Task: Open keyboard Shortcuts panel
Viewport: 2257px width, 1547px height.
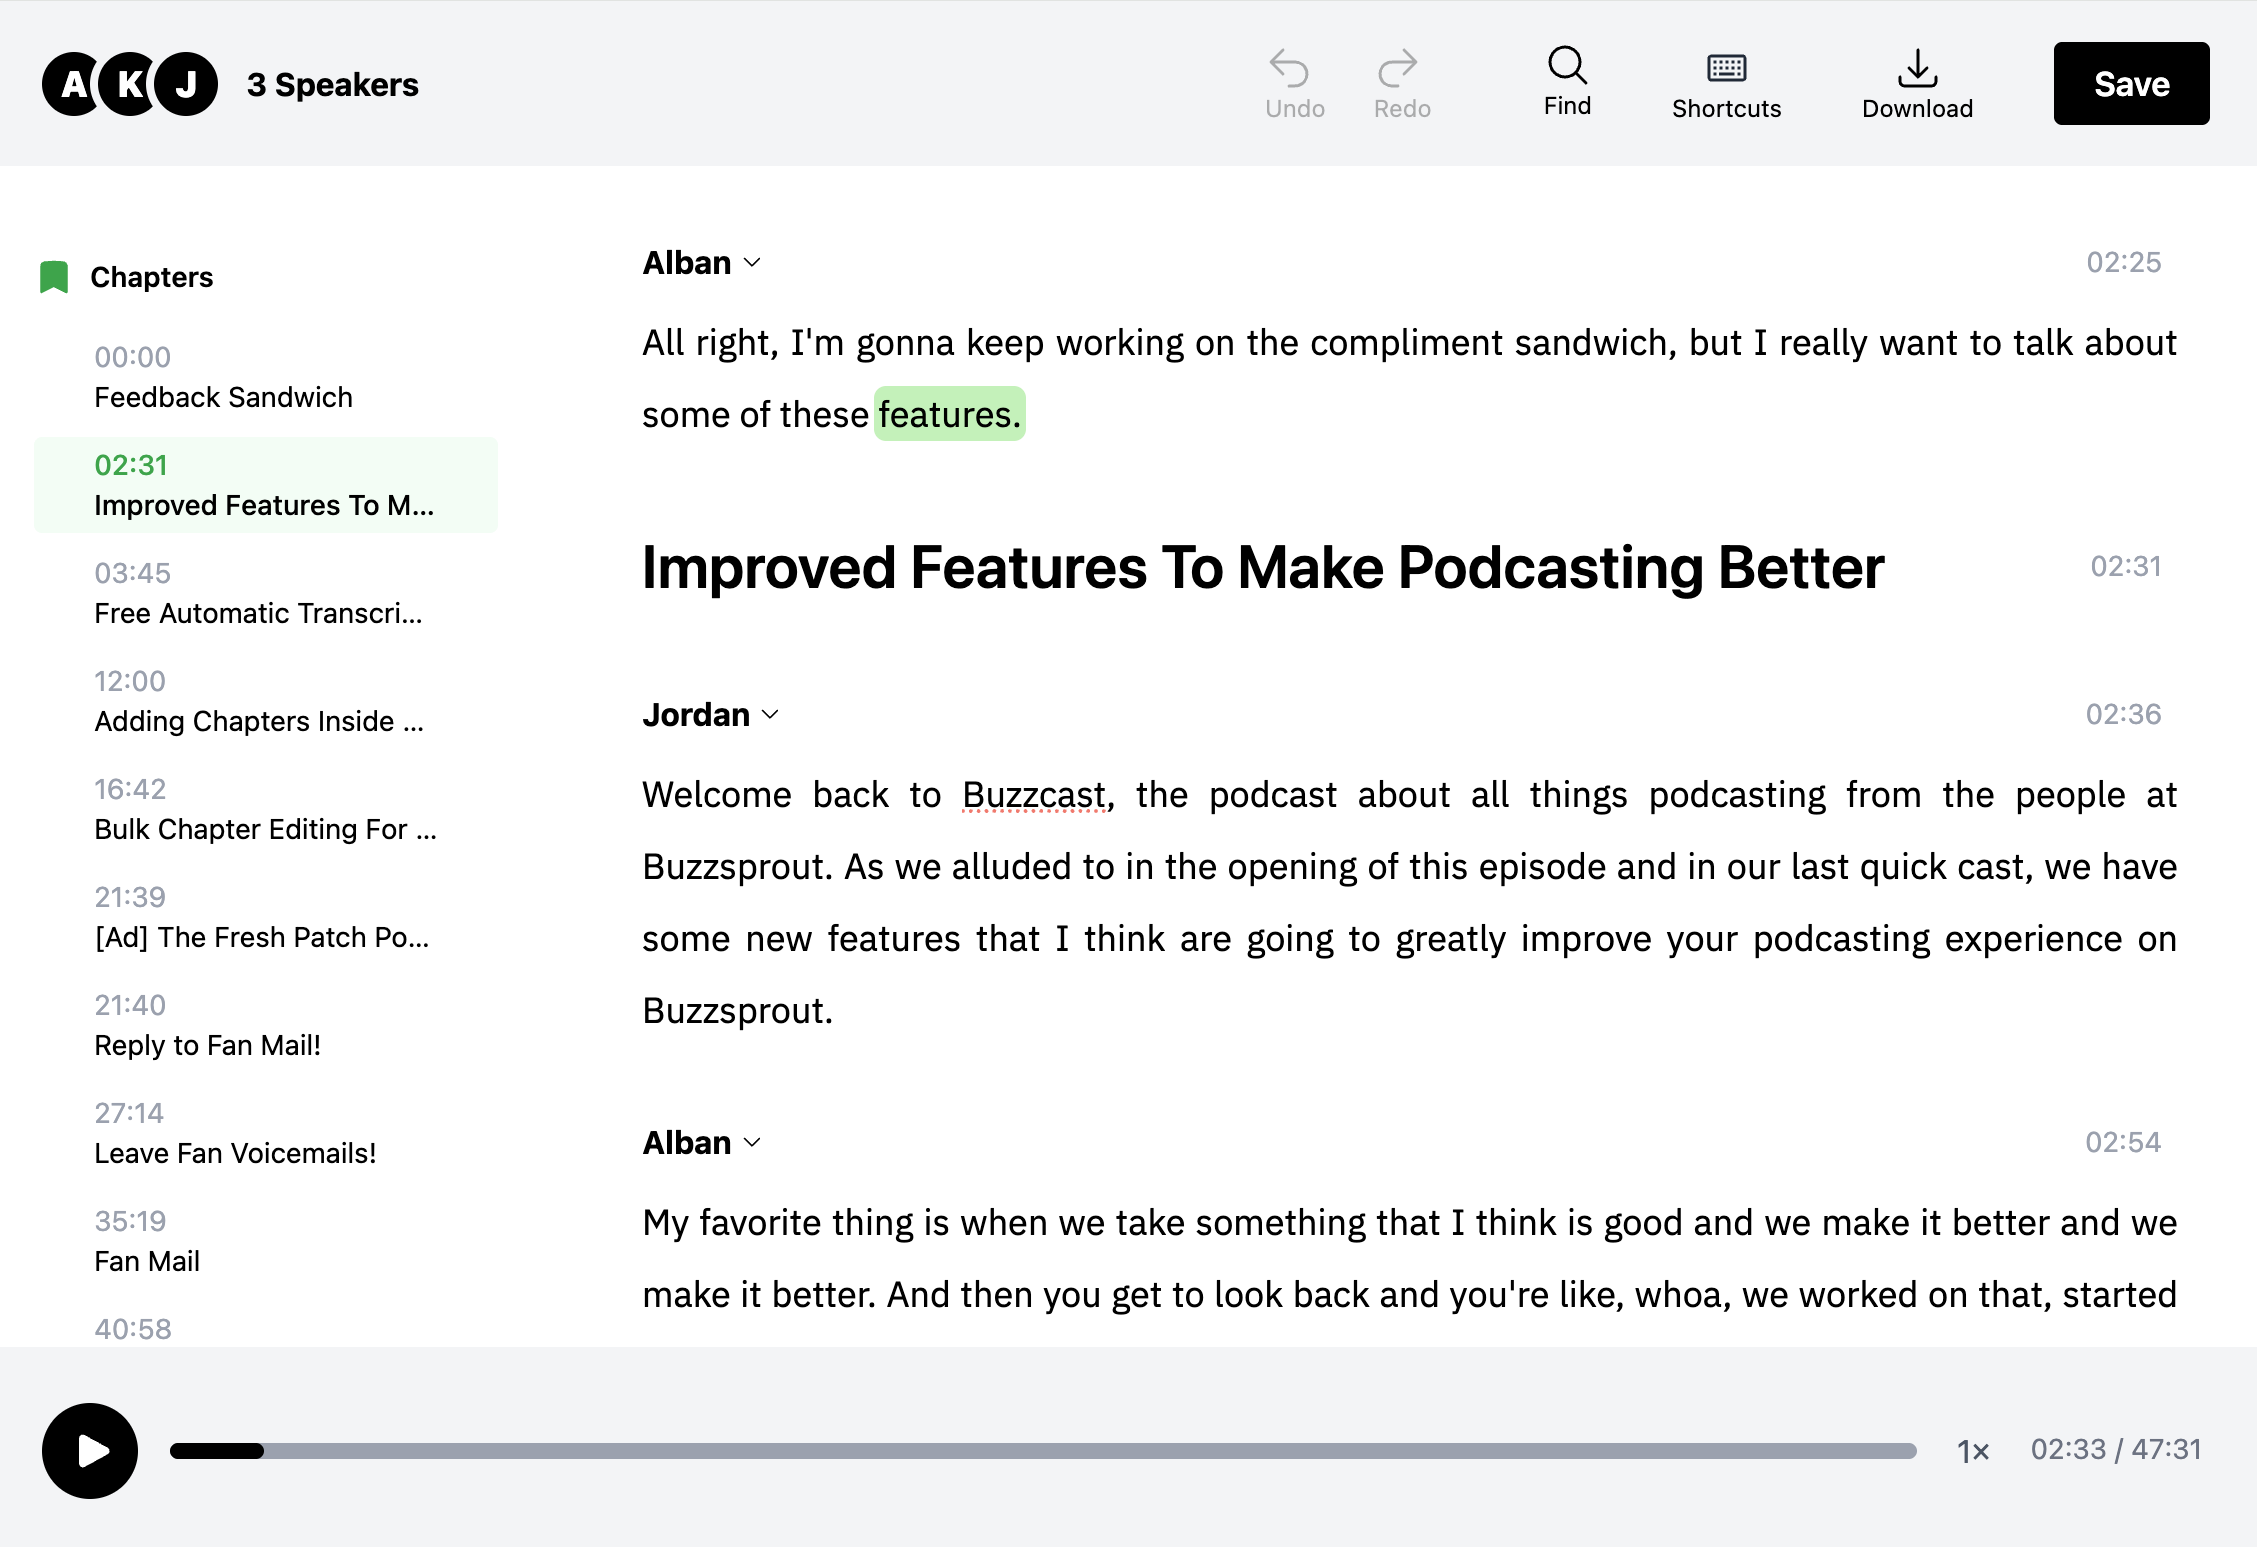Action: coord(1725,68)
